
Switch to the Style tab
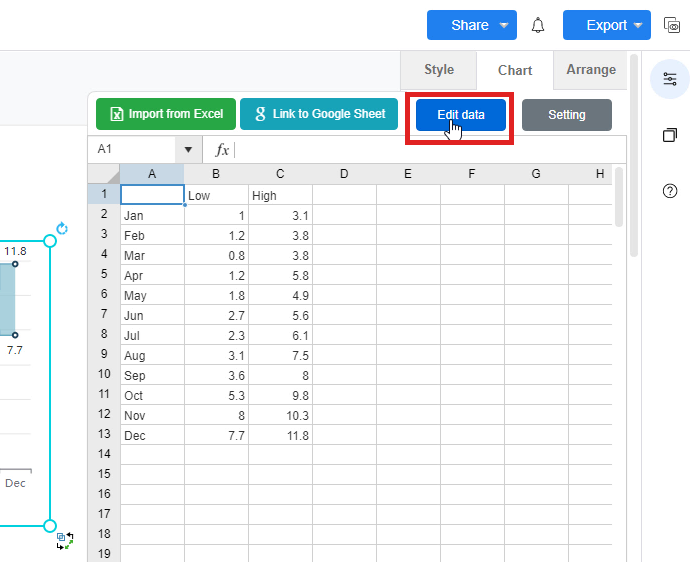(x=438, y=70)
